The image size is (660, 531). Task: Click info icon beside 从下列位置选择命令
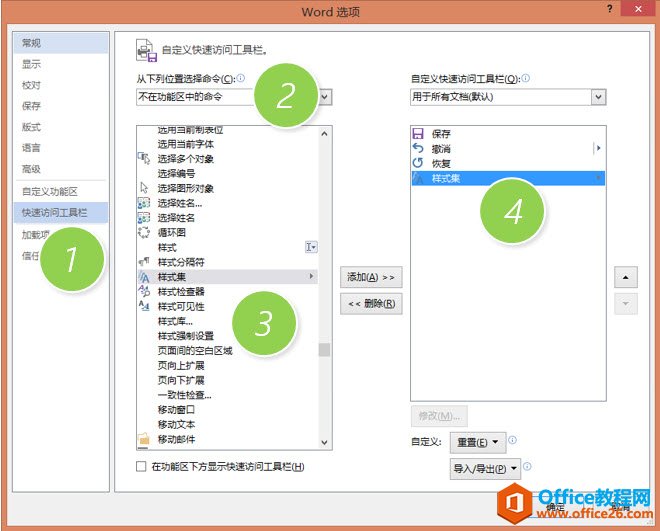pos(240,78)
